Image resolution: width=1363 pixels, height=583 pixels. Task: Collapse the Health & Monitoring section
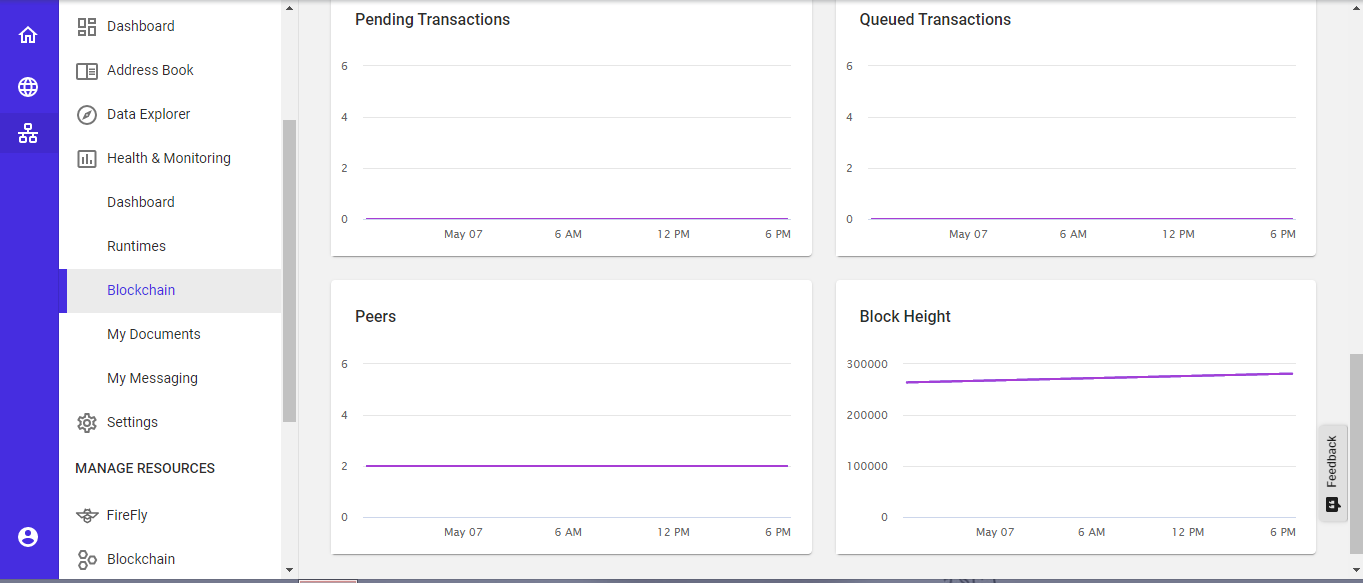coord(170,158)
